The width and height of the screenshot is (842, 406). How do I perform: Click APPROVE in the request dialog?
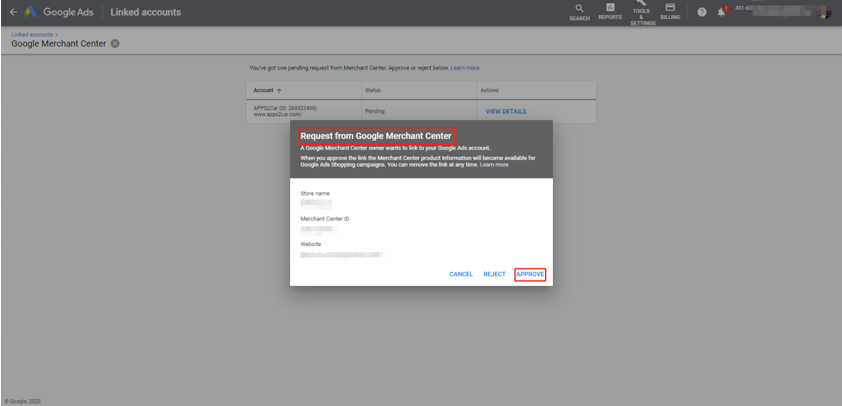coord(530,274)
